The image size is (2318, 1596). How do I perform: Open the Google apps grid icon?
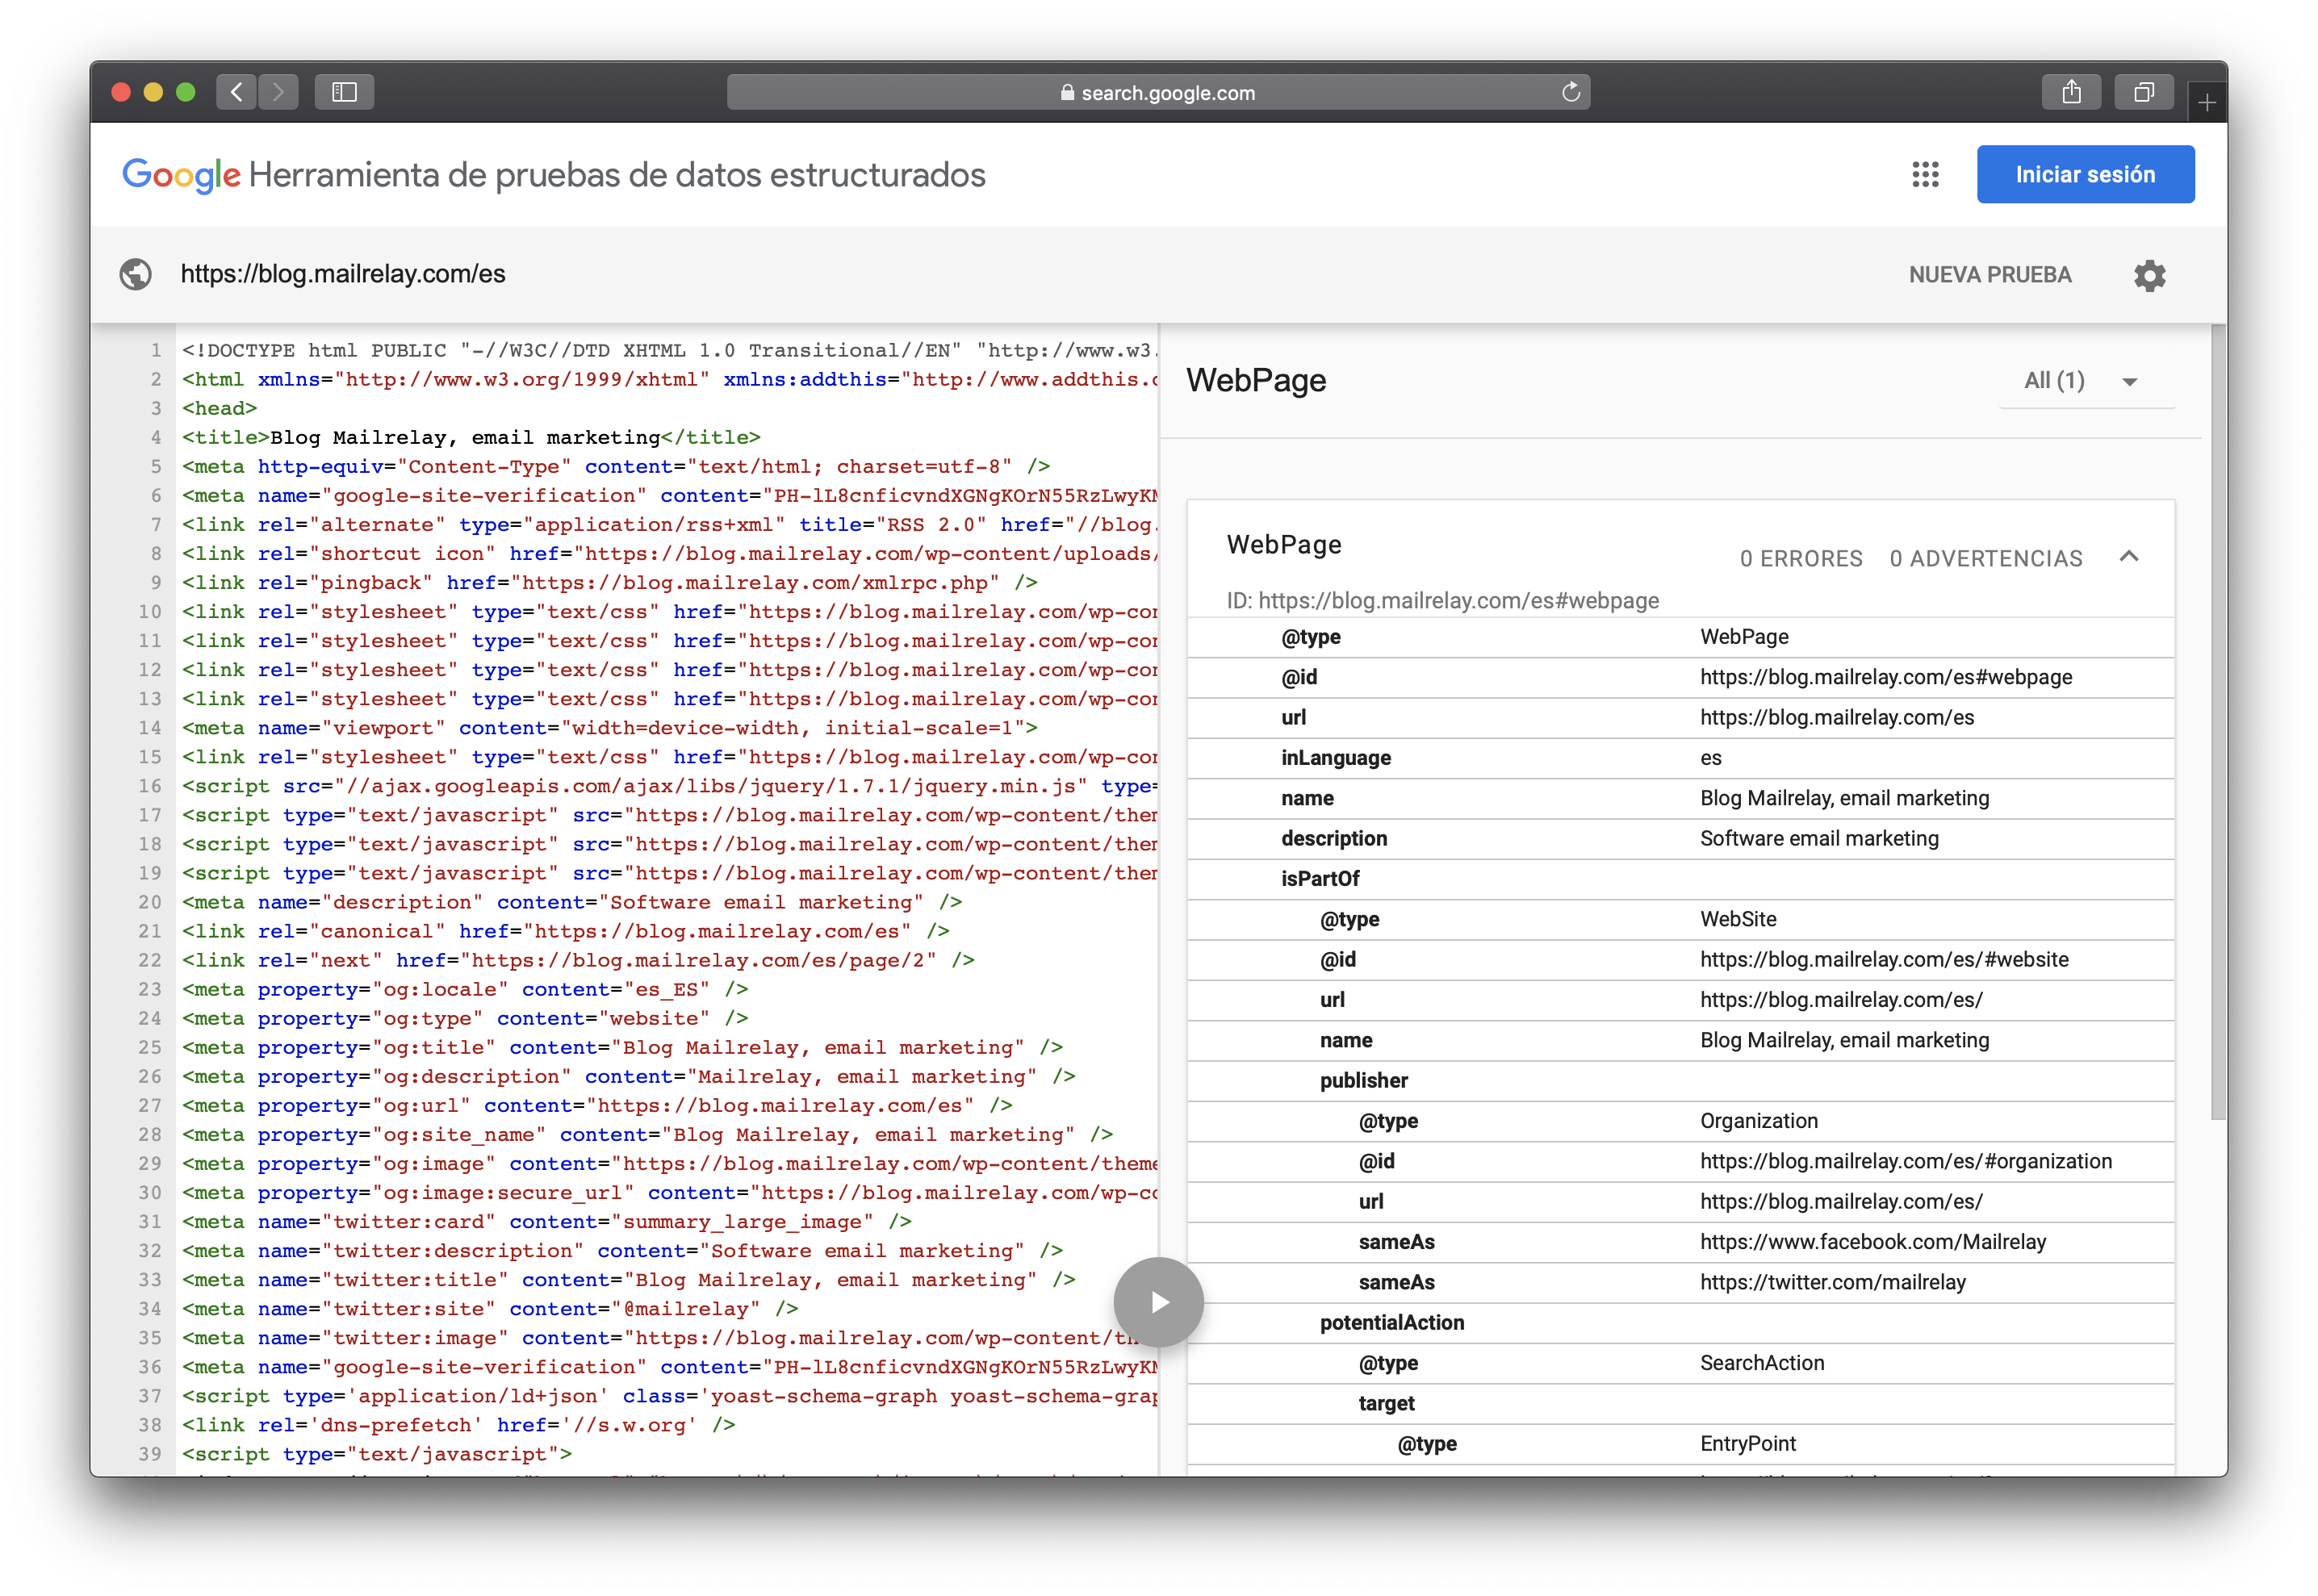click(1925, 174)
